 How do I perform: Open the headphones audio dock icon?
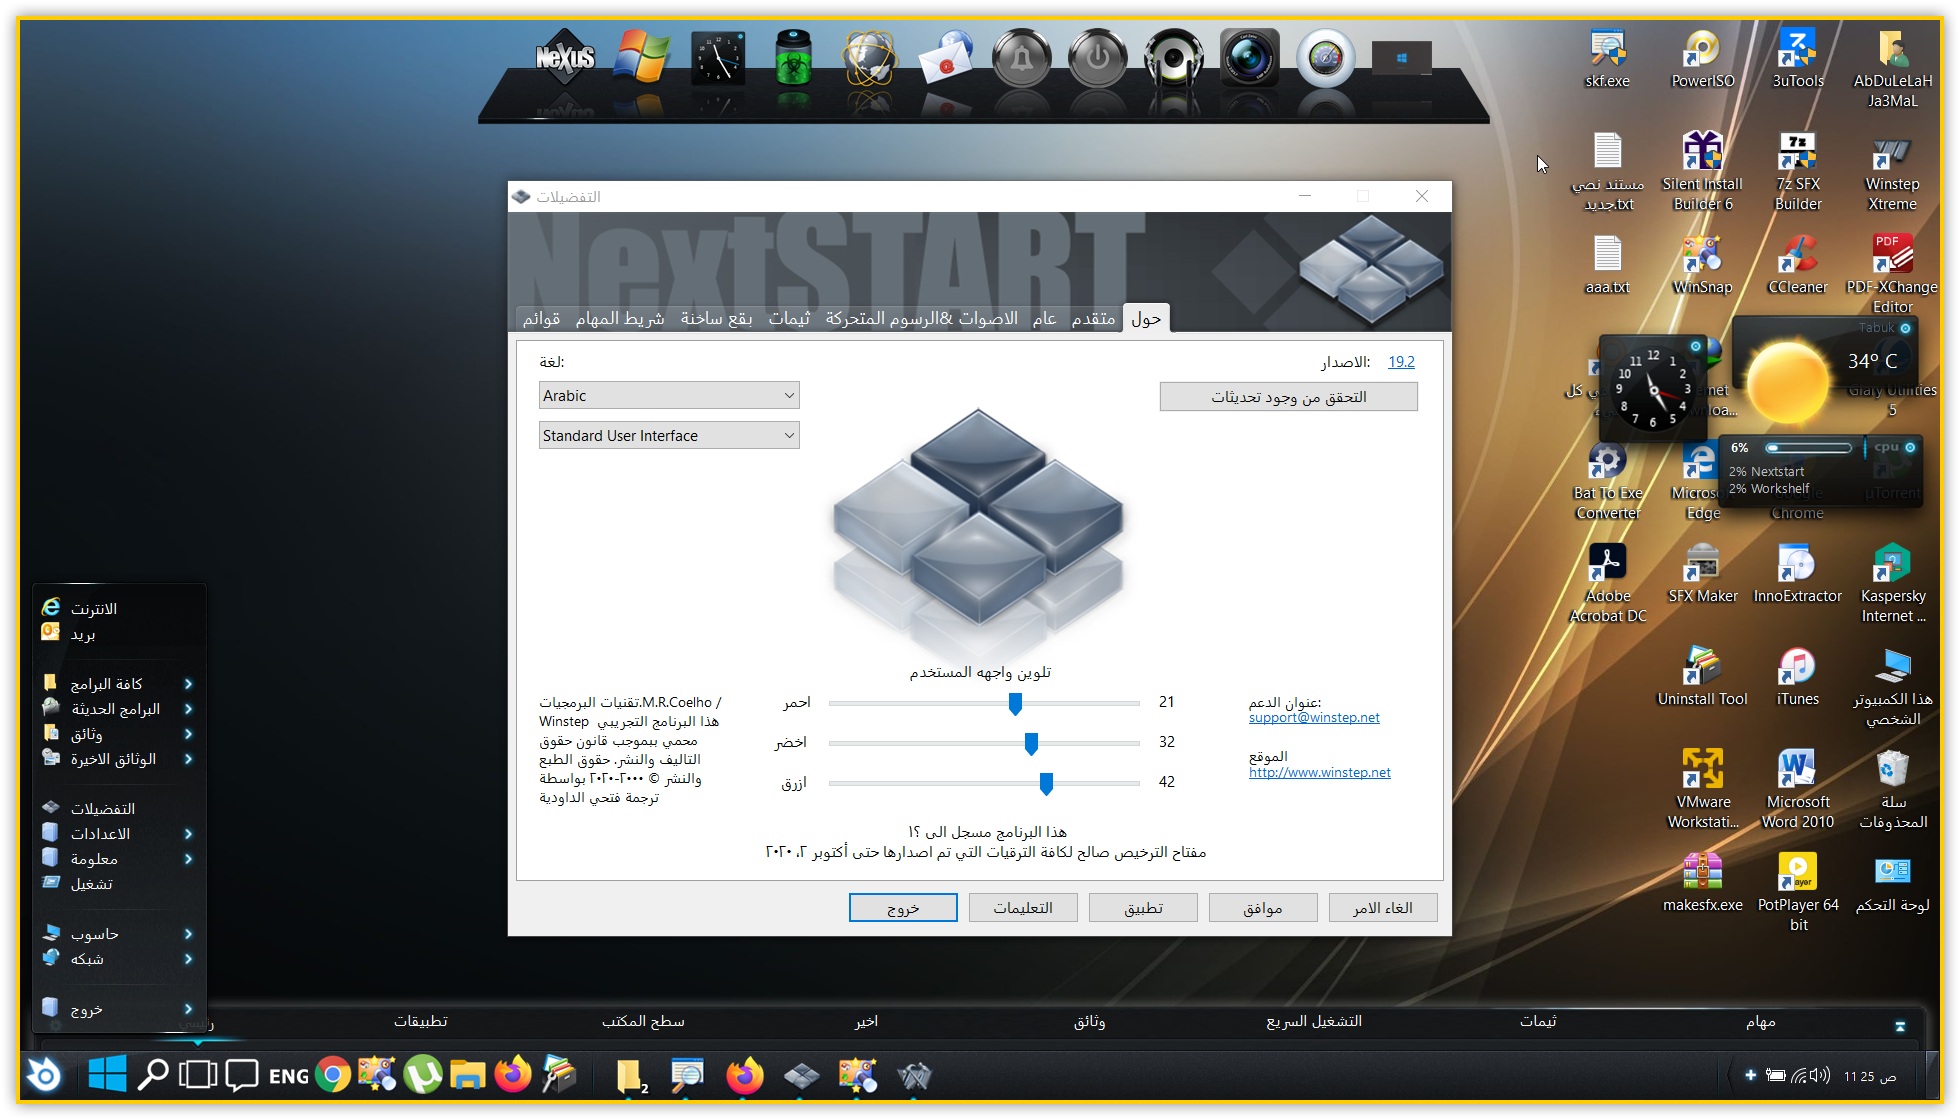(1174, 57)
